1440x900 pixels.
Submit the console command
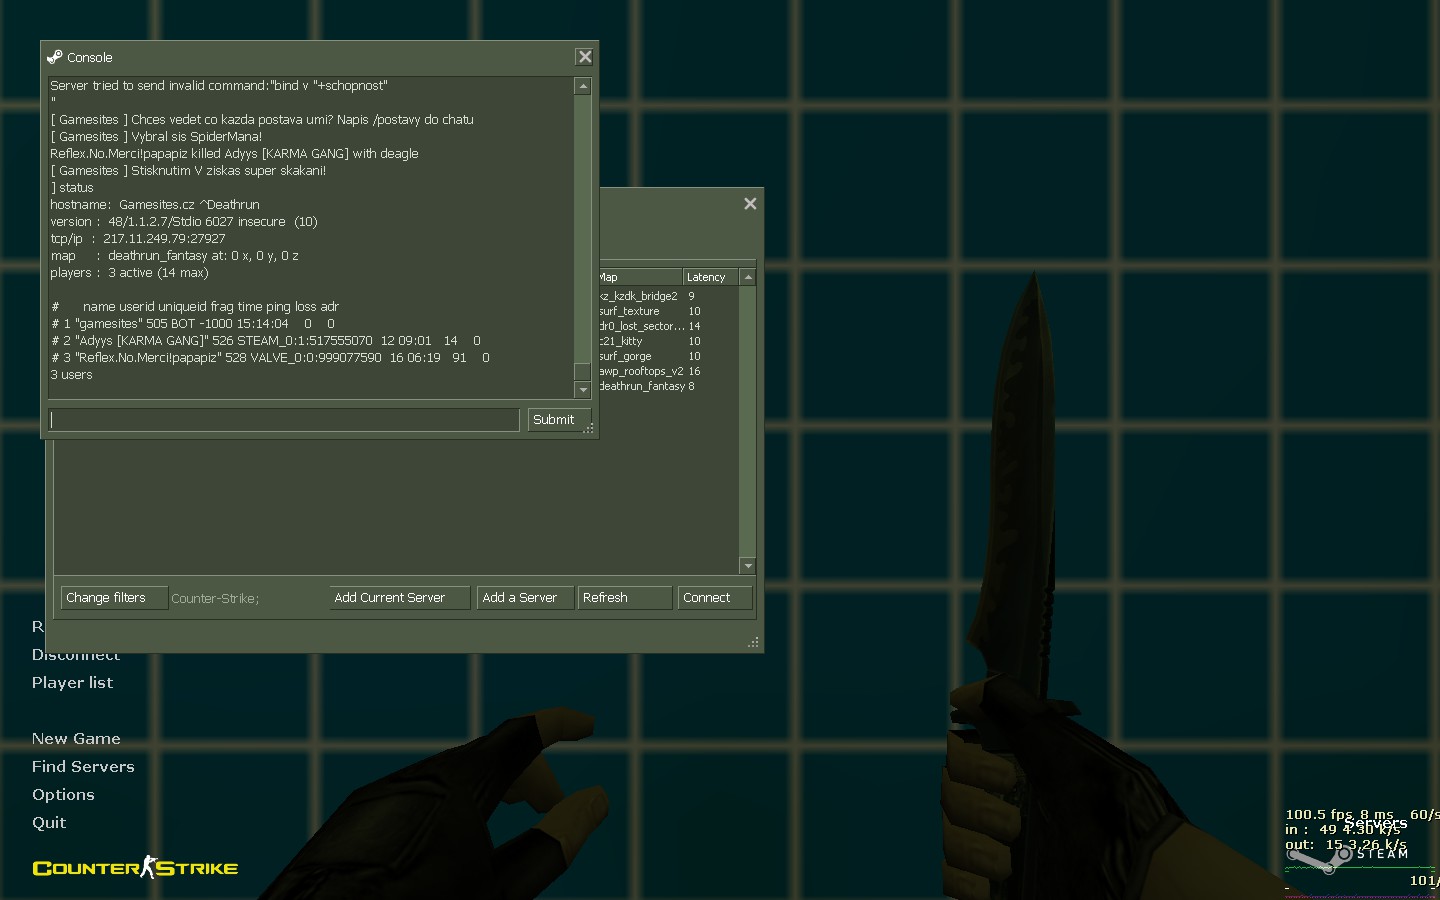[559, 420]
